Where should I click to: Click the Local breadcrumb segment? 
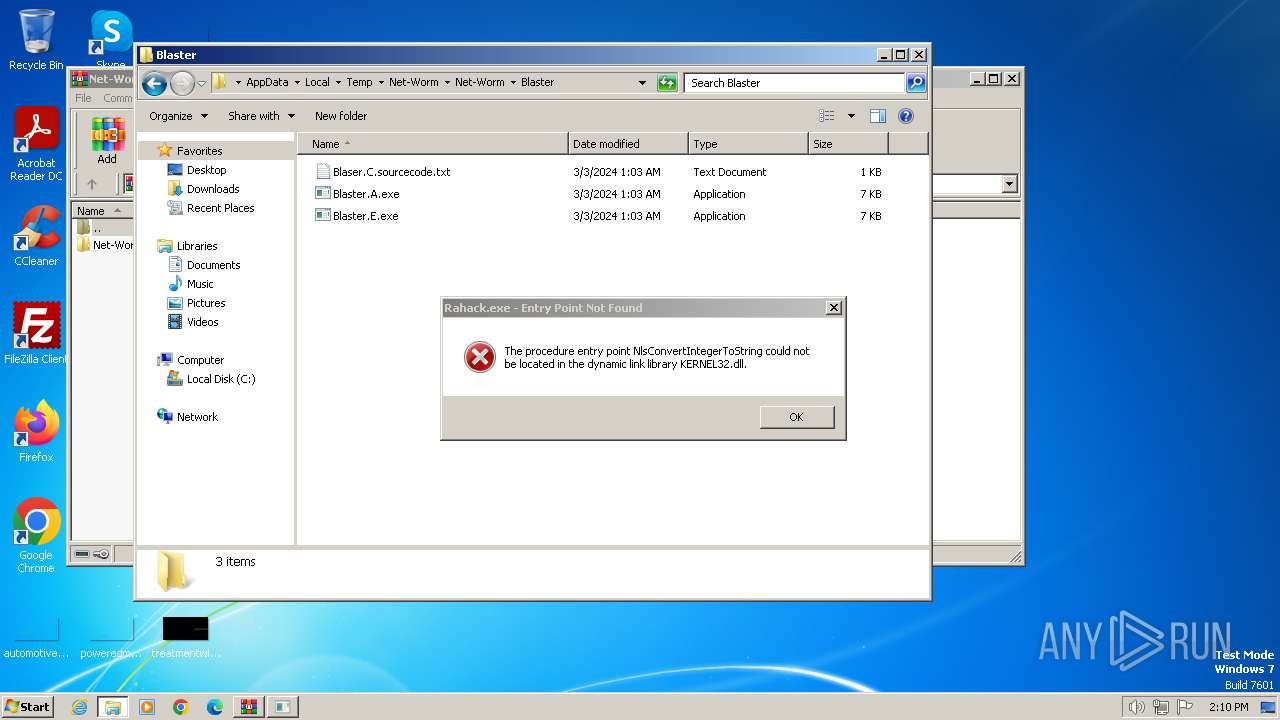[317, 83]
